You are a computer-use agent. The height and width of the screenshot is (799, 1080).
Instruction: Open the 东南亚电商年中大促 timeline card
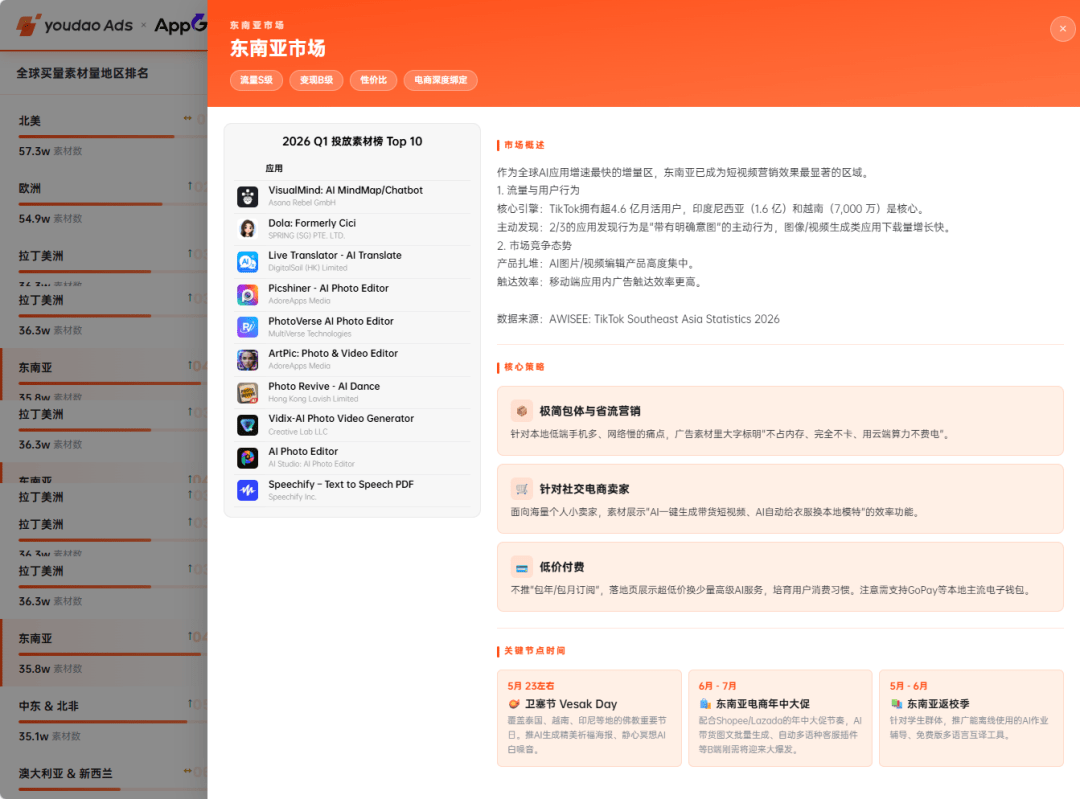[x=780, y=718]
